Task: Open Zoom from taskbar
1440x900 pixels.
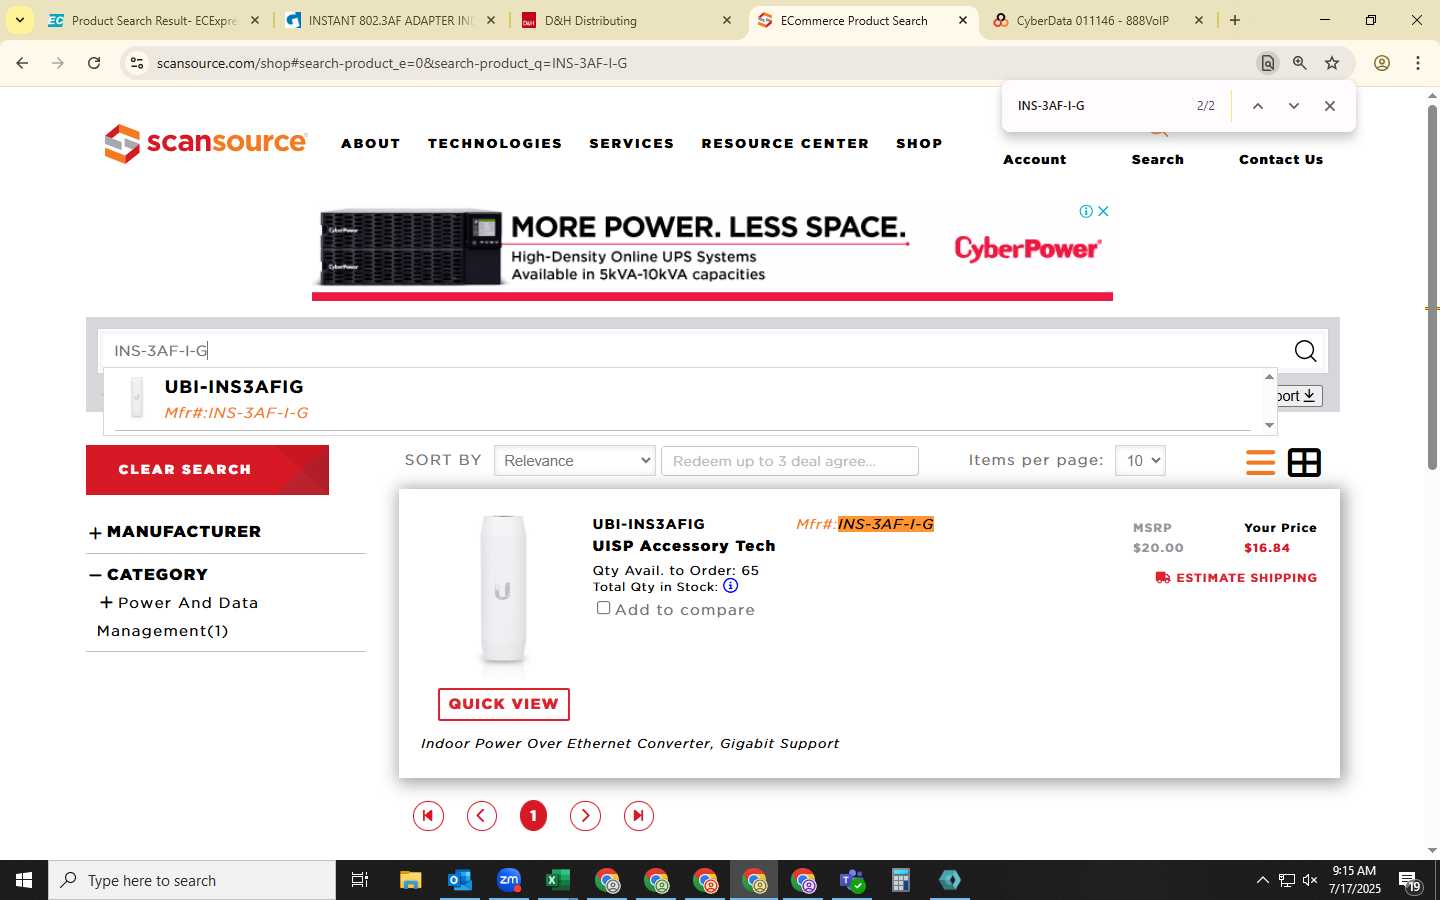Action: [x=509, y=880]
